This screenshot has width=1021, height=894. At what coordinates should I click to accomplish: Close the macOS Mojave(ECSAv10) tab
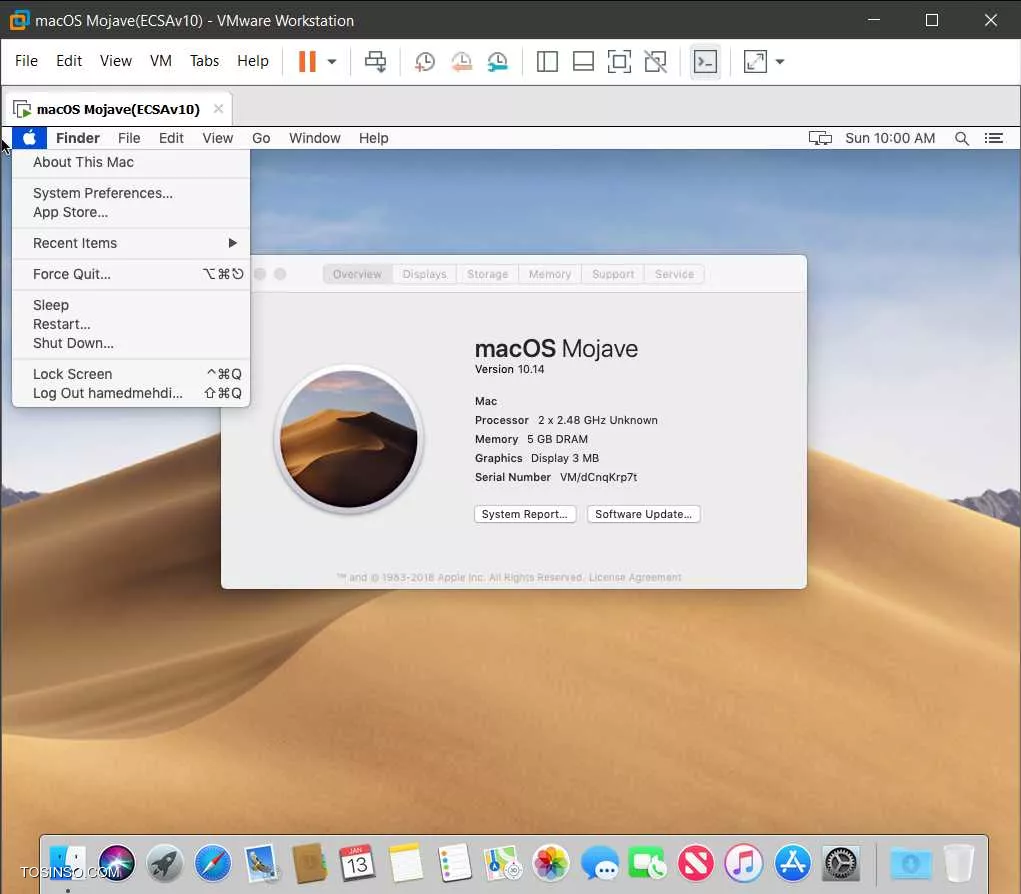[218, 109]
